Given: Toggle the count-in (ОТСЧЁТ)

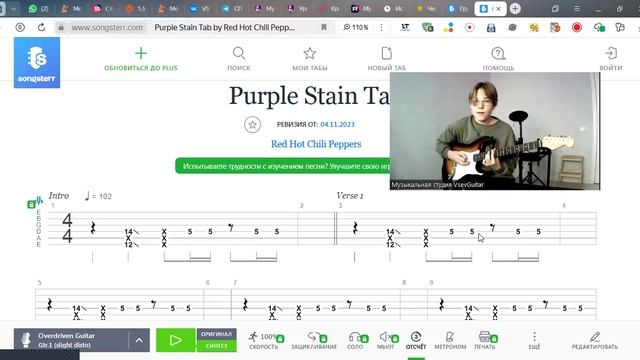Looking at the screenshot, I should coord(416,341).
